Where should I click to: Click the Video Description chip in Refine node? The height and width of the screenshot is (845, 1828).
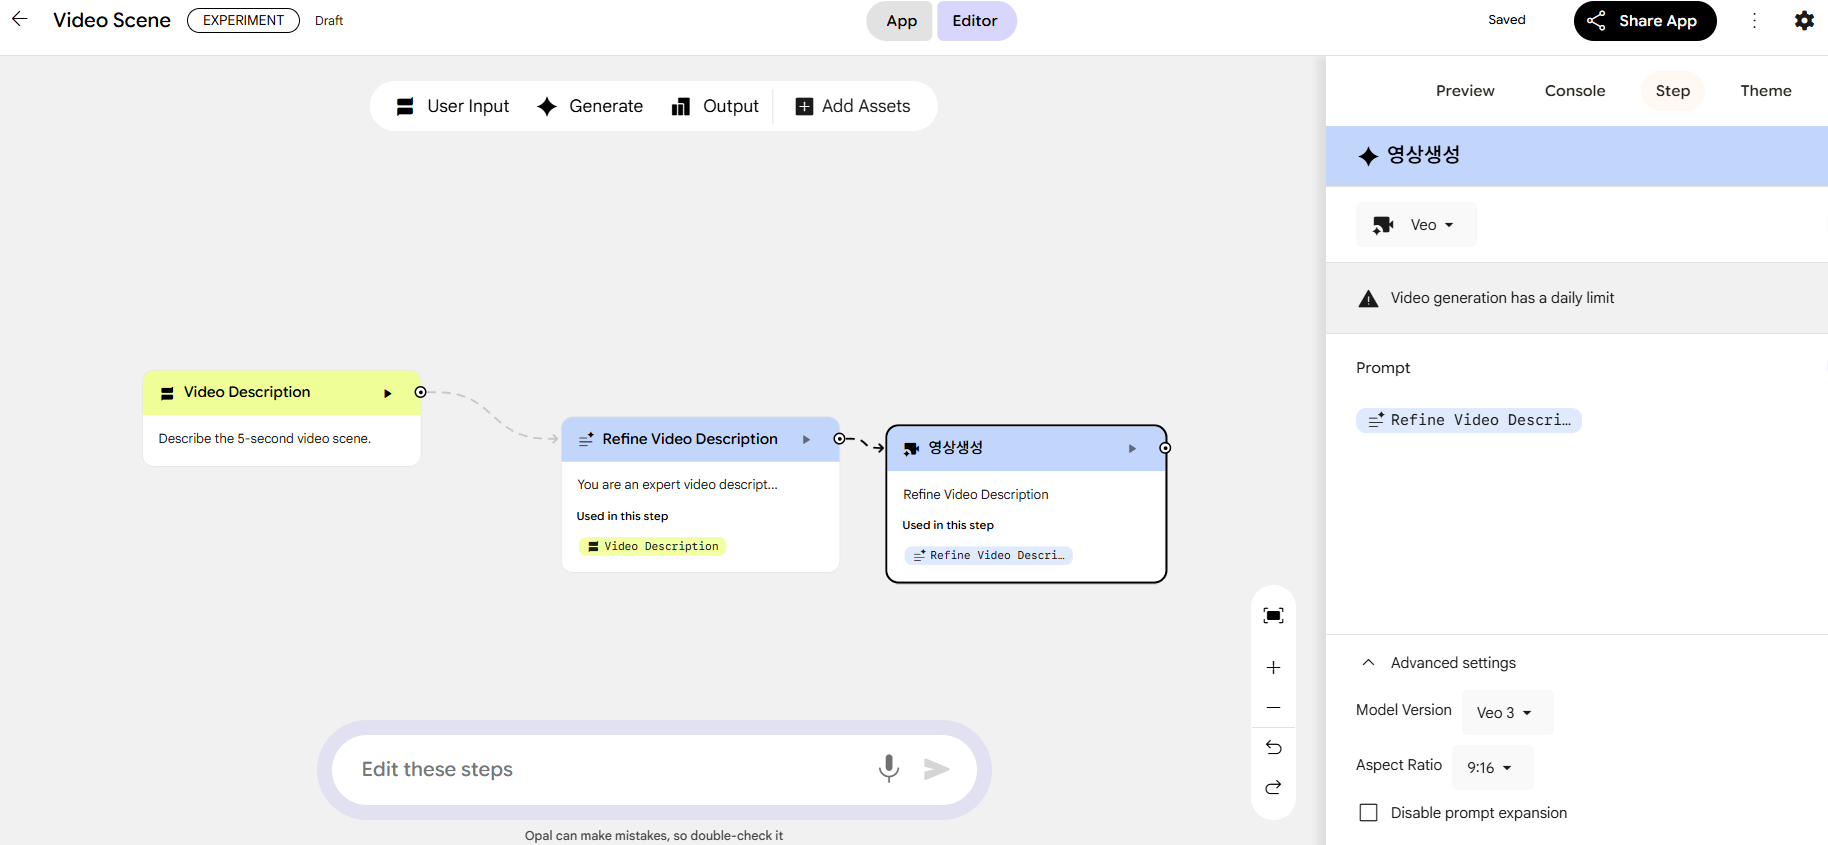(x=652, y=546)
